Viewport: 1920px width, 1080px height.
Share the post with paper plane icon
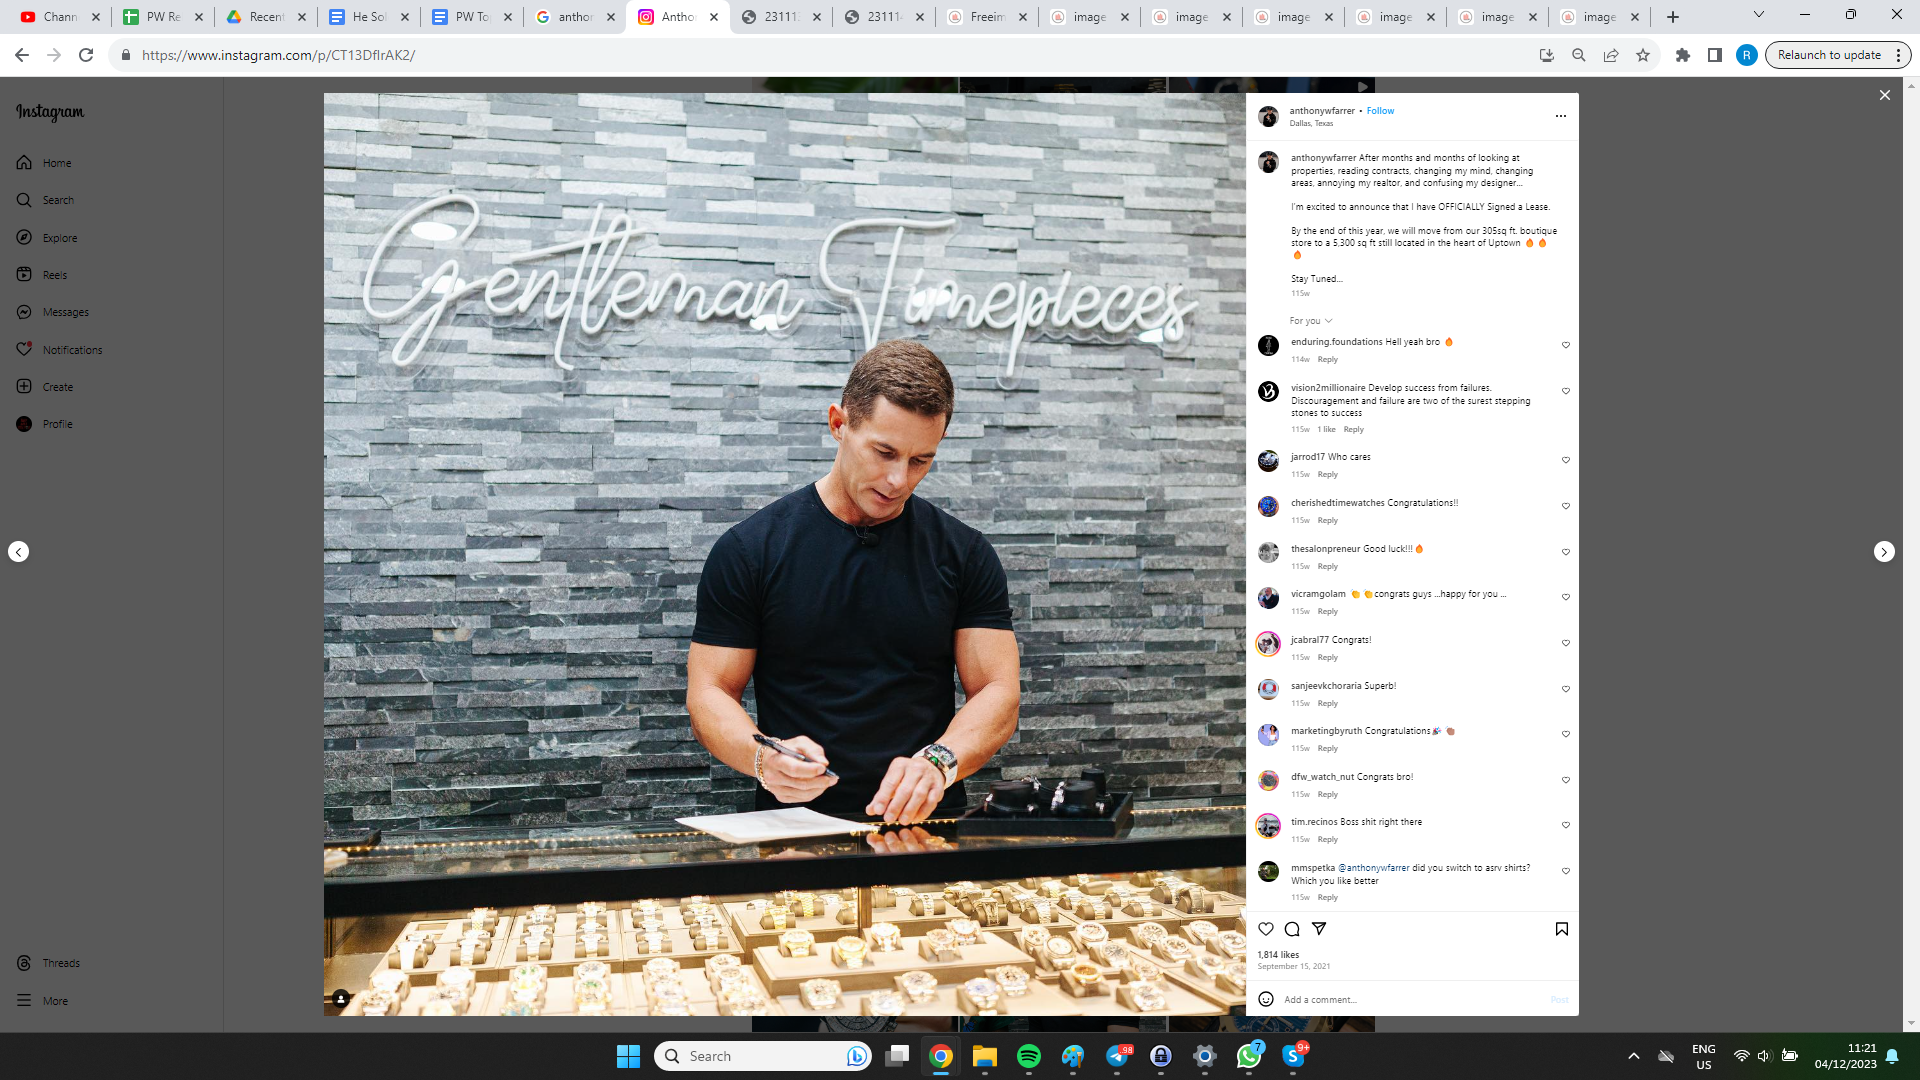1319,929
